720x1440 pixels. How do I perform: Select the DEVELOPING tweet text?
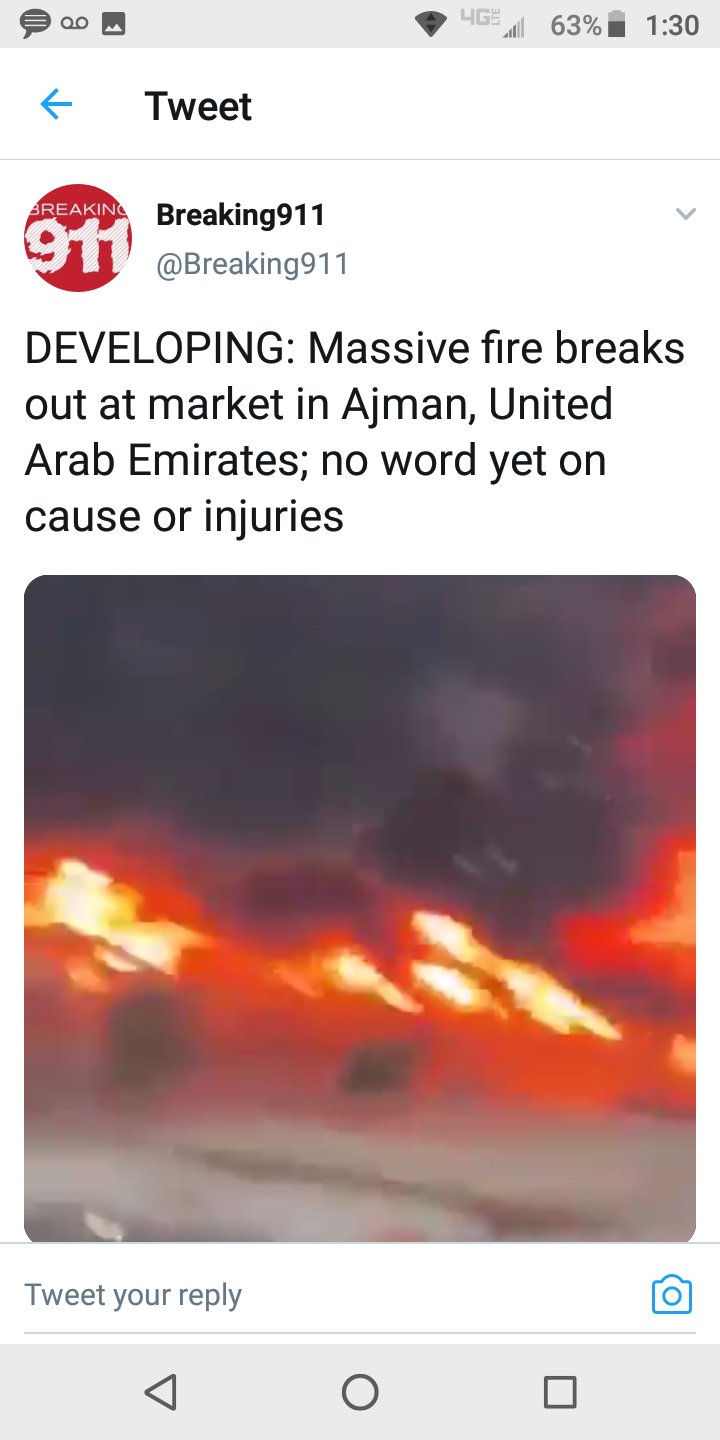pos(355,432)
